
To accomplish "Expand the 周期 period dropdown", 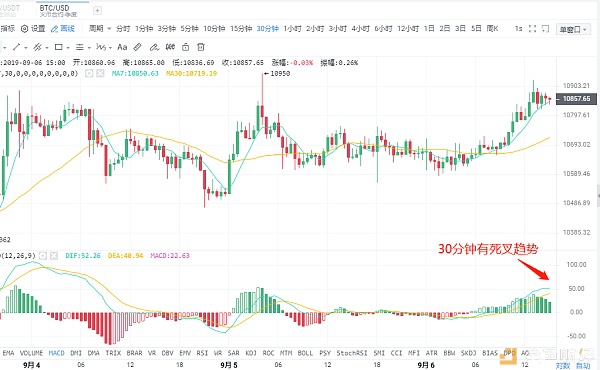I will 100,29.
